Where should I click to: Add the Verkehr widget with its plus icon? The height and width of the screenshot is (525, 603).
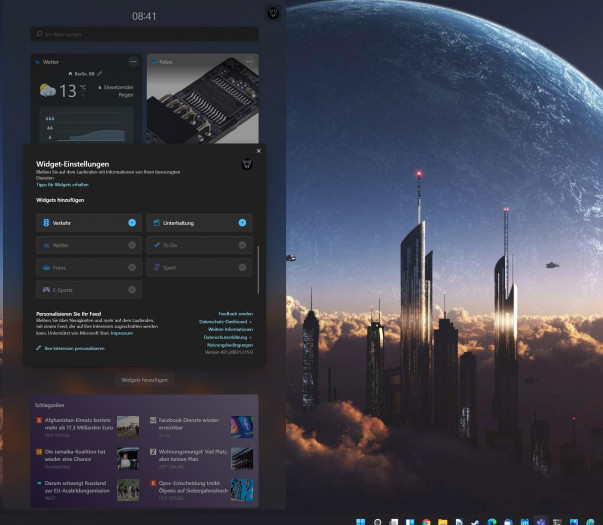132,223
